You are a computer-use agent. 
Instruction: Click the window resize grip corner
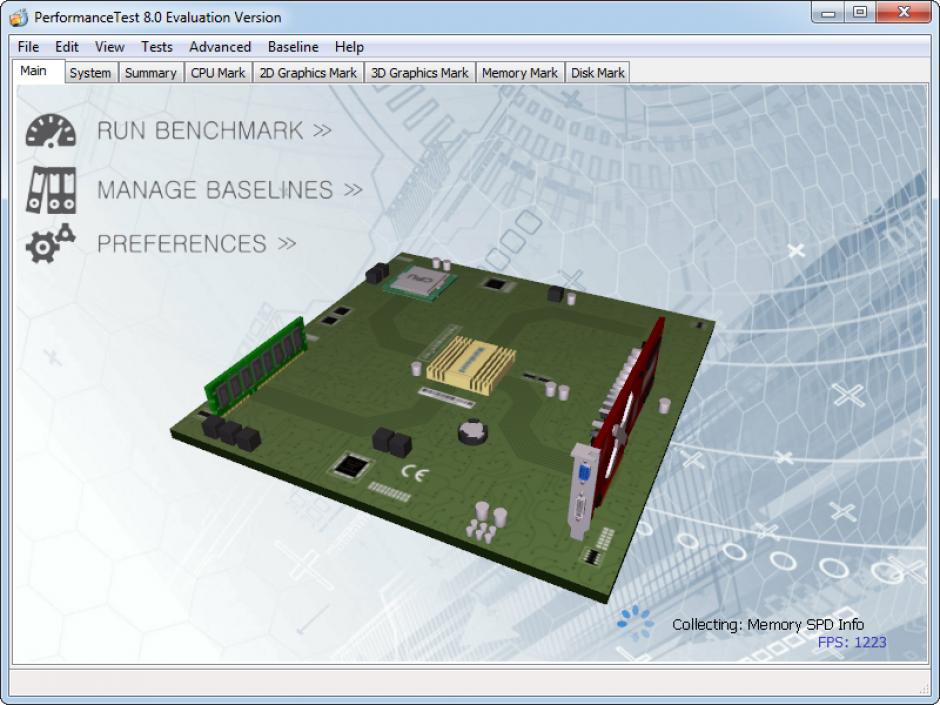[x=922, y=688]
